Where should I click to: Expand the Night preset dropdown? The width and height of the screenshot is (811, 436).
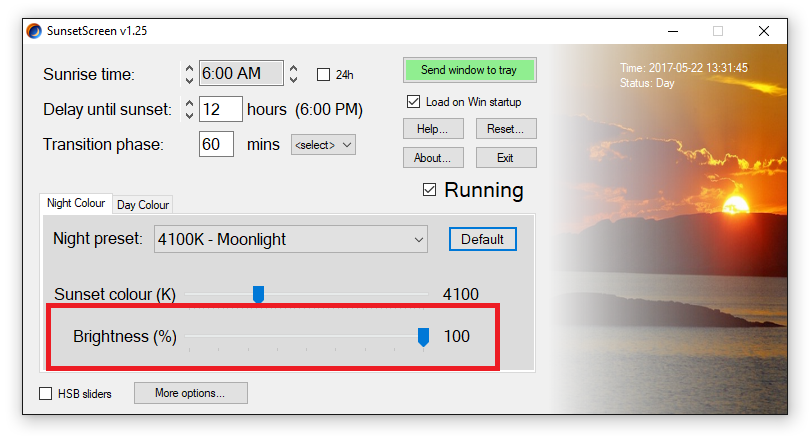(x=291, y=239)
